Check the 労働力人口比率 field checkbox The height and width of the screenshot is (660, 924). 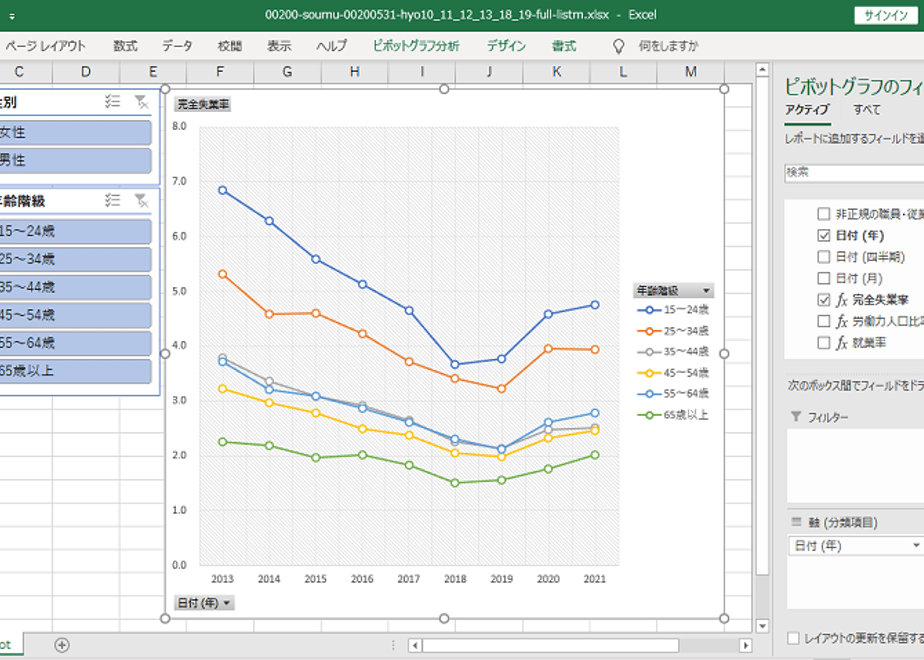click(824, 321)
